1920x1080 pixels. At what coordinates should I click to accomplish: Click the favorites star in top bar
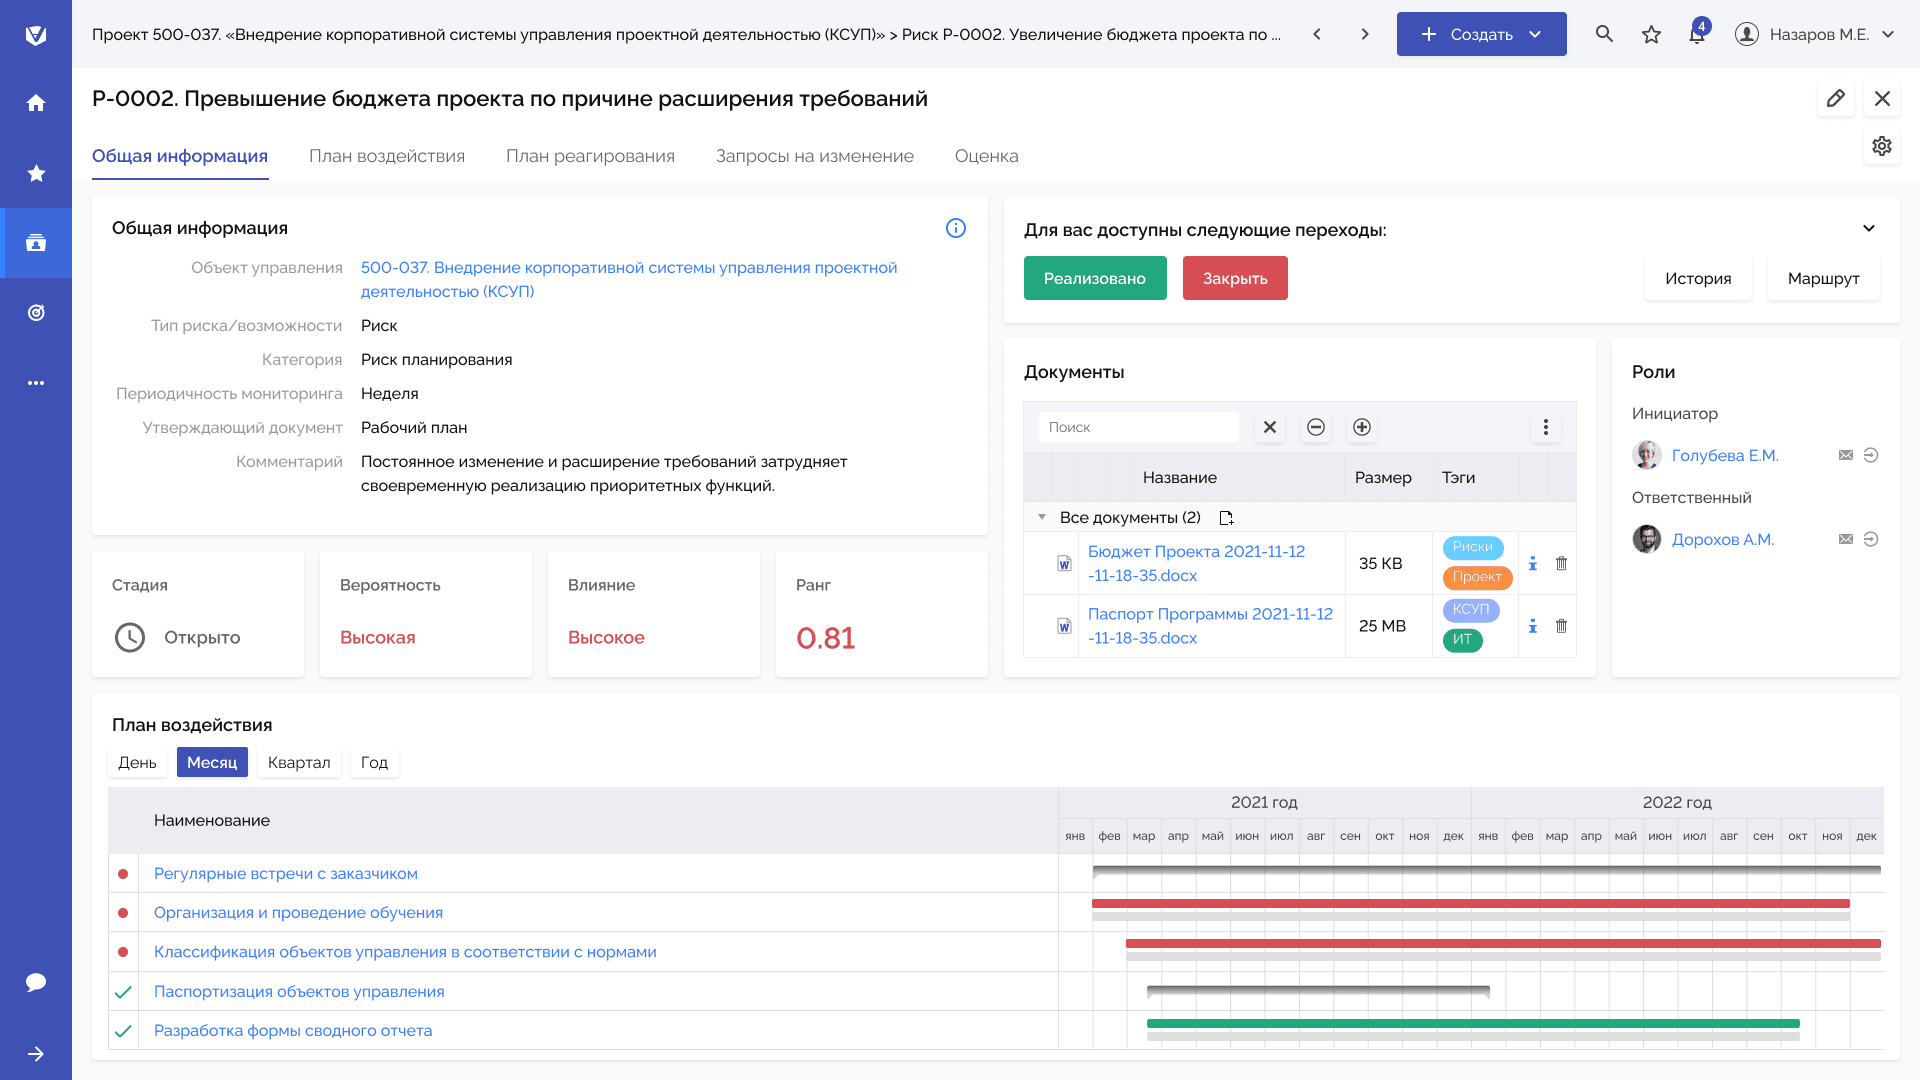[x=1651, y=34]
